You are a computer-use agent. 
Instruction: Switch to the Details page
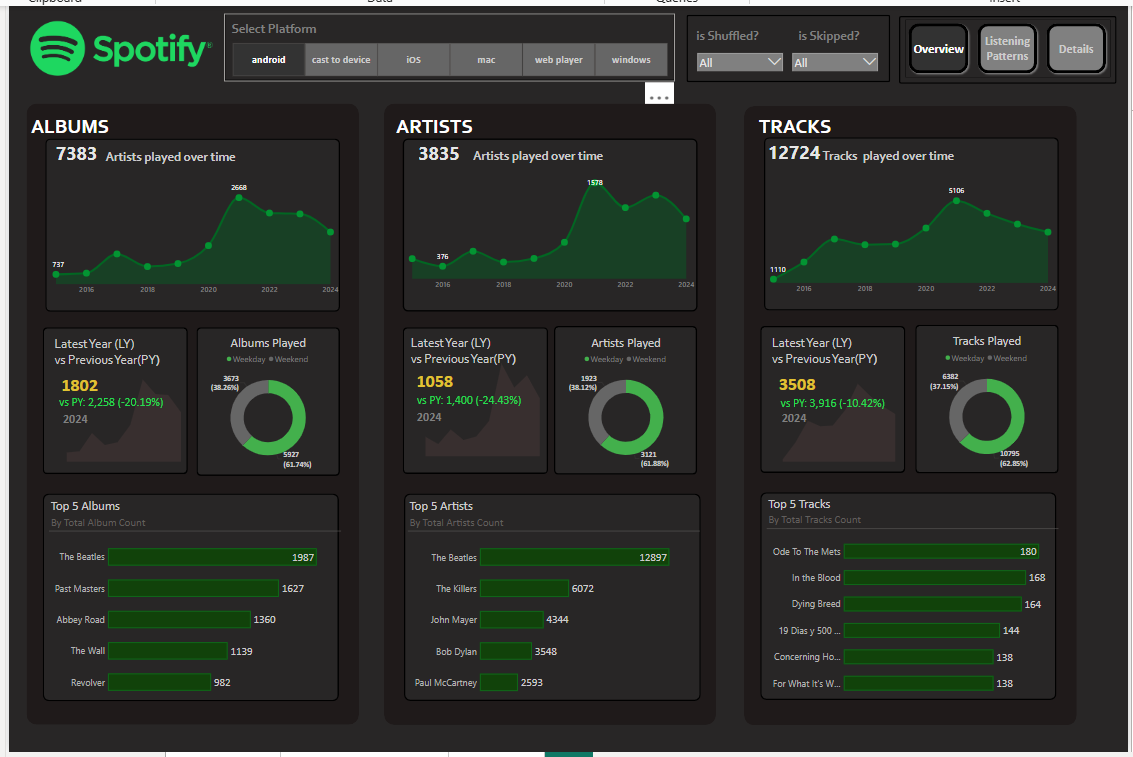1076,49
